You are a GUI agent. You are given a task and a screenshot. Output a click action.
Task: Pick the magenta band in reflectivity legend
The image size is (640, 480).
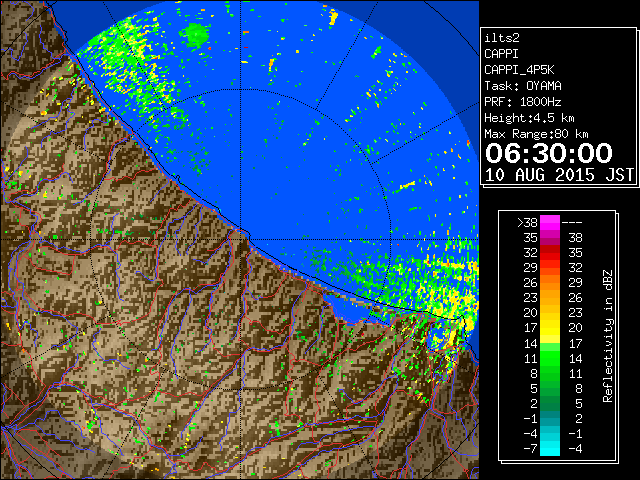tap(550, 223)
